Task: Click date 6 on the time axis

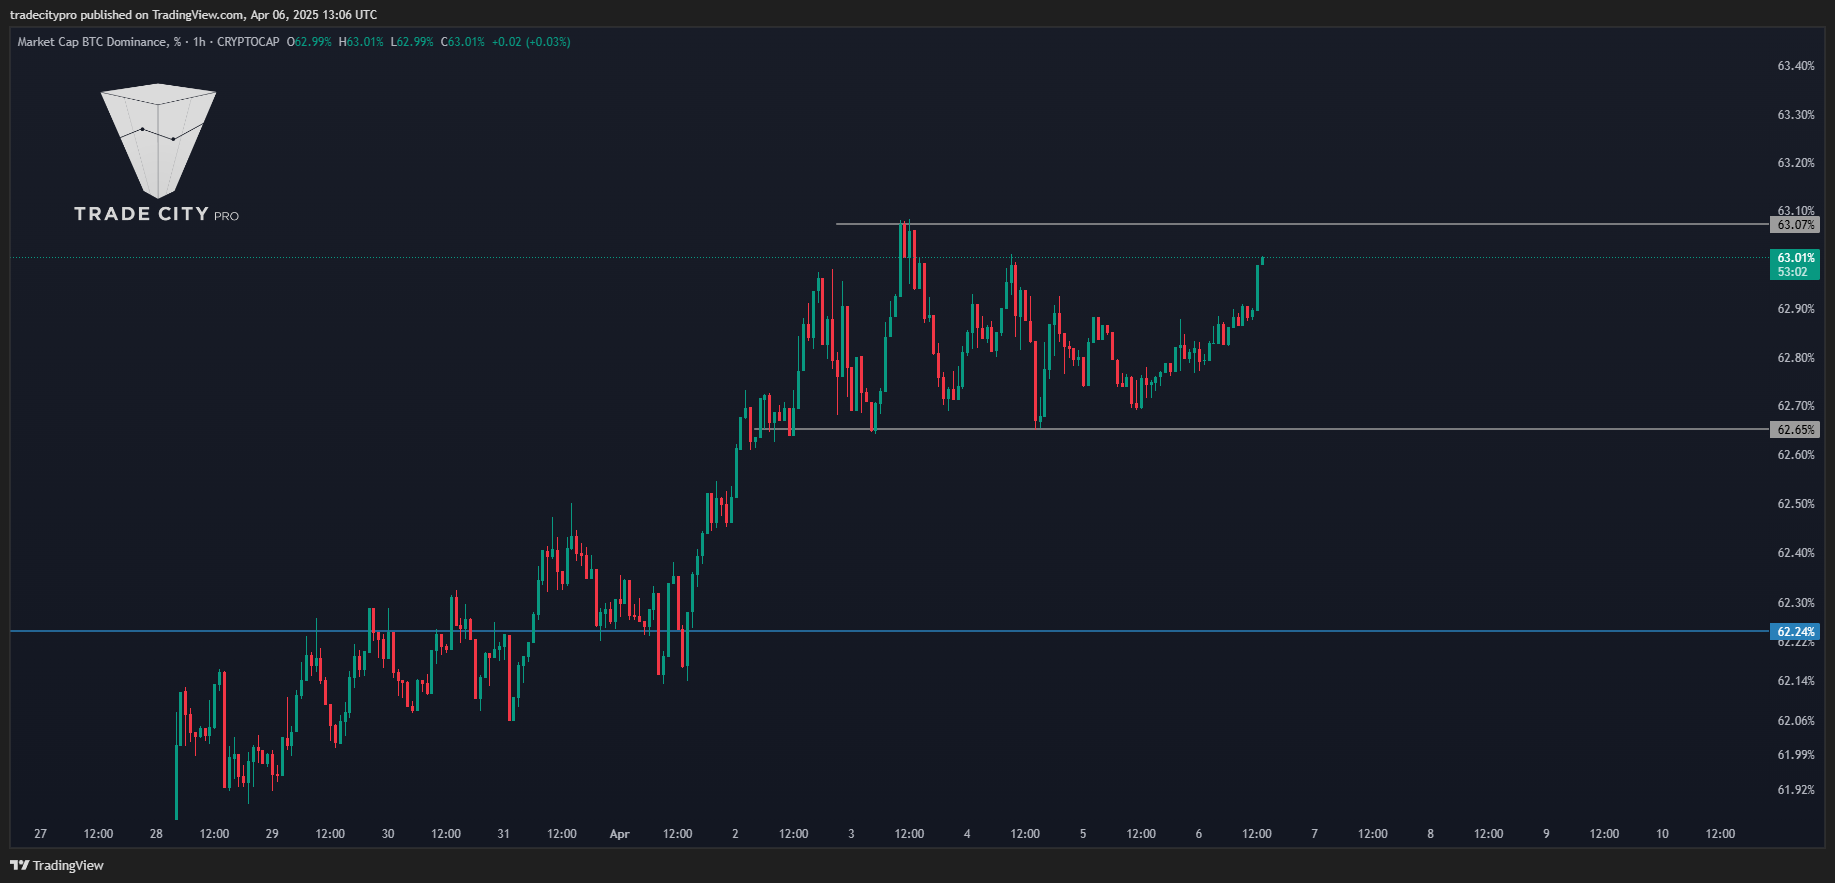Action: [x=1199, y=834]
